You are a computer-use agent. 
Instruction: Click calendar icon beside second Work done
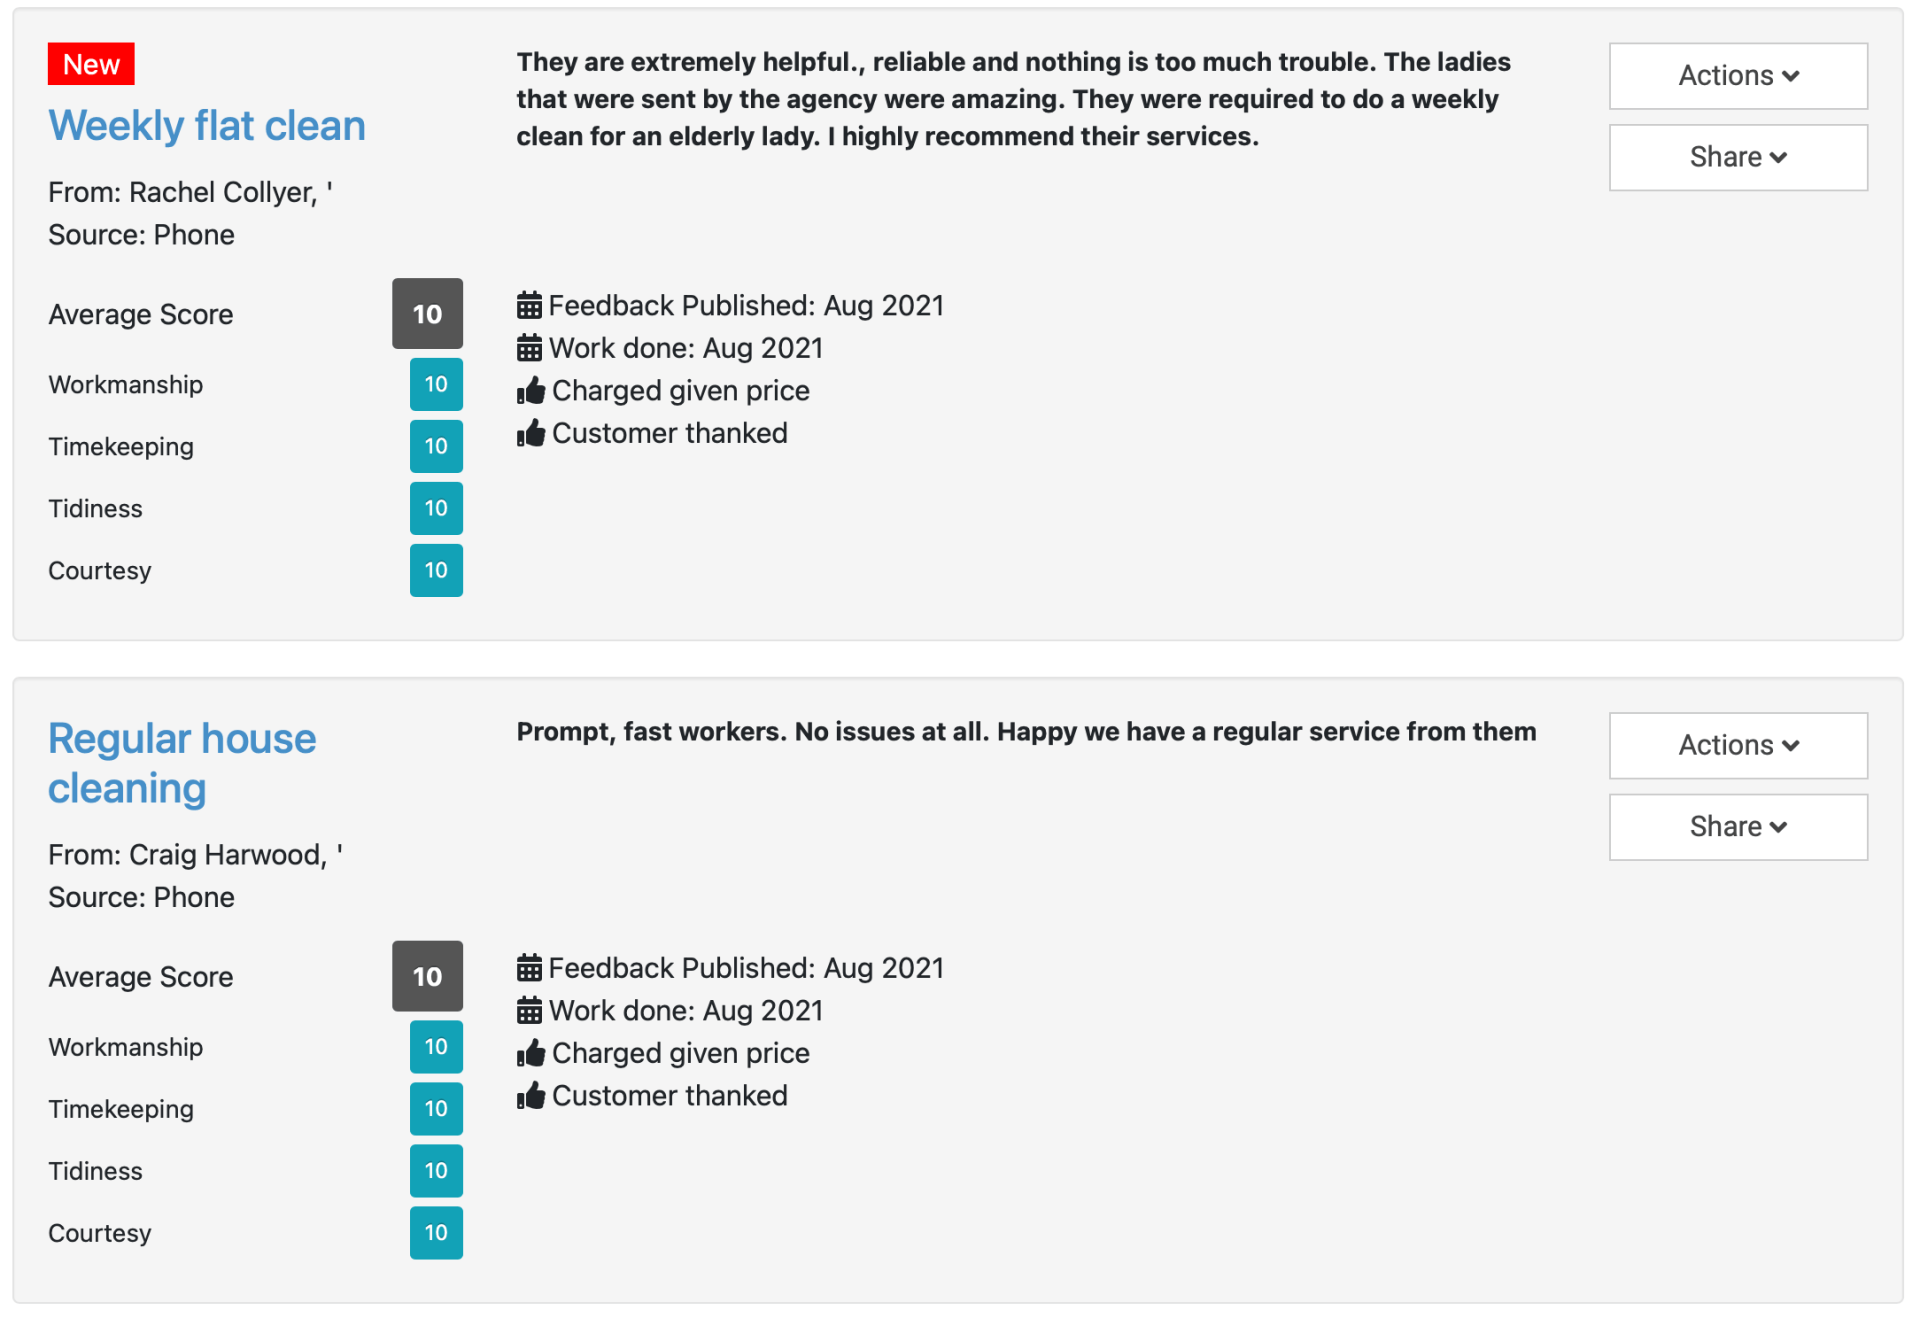click(x=529, y=1011)
